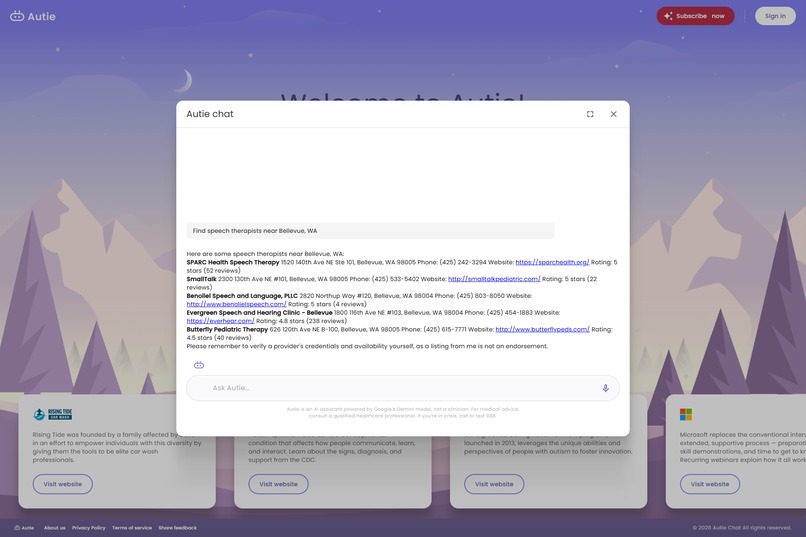Click the 'Butterfly Pediatric Therapy' name
Image resolution: width=806 pixels, height=537 pixels.
point(227,329)
